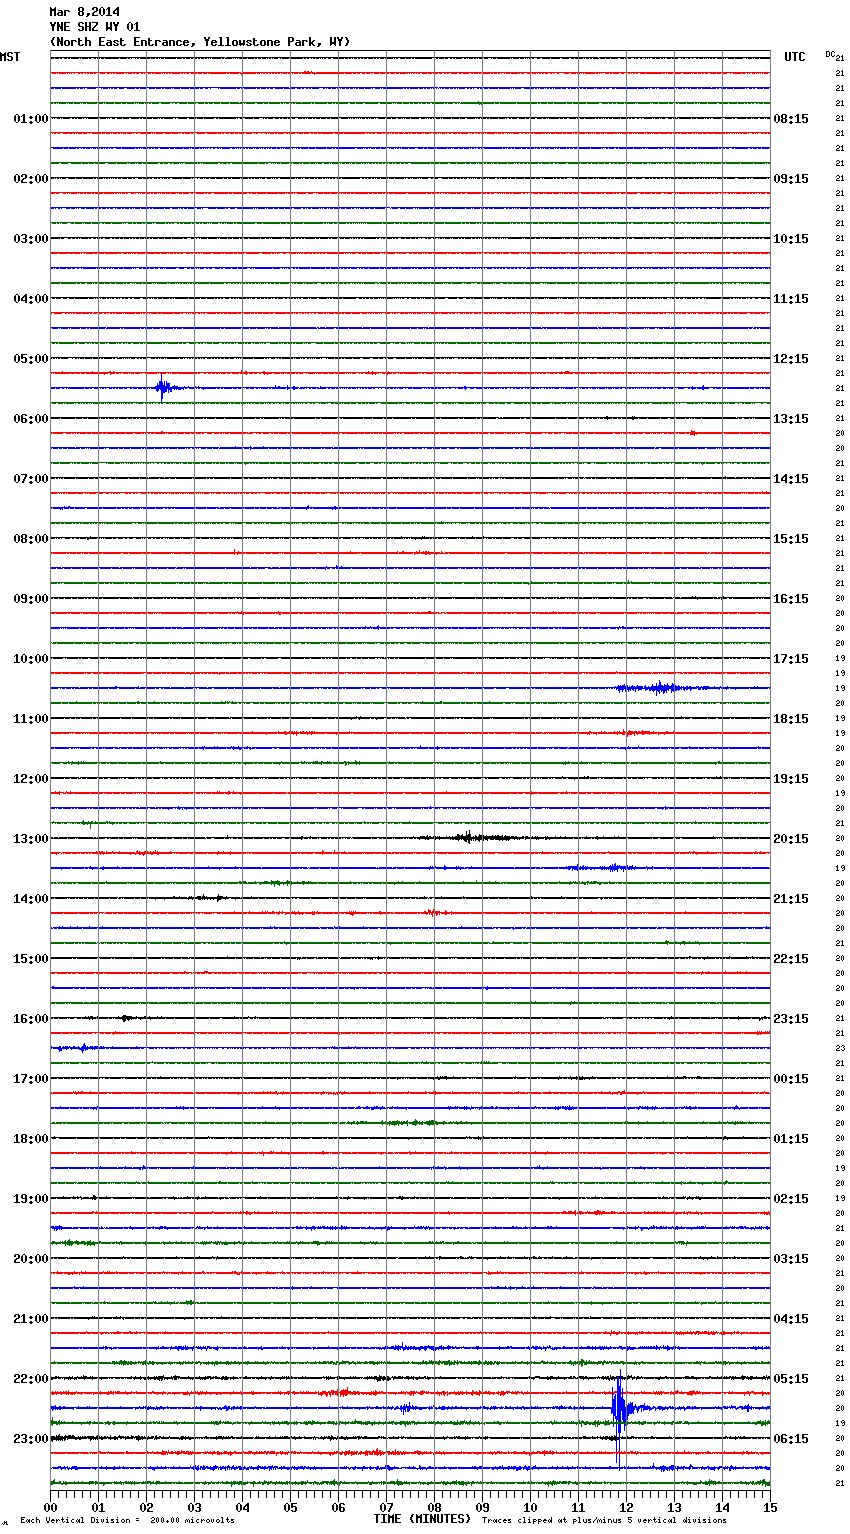Click the 01:00 MST time label

[x=30, y=119]
